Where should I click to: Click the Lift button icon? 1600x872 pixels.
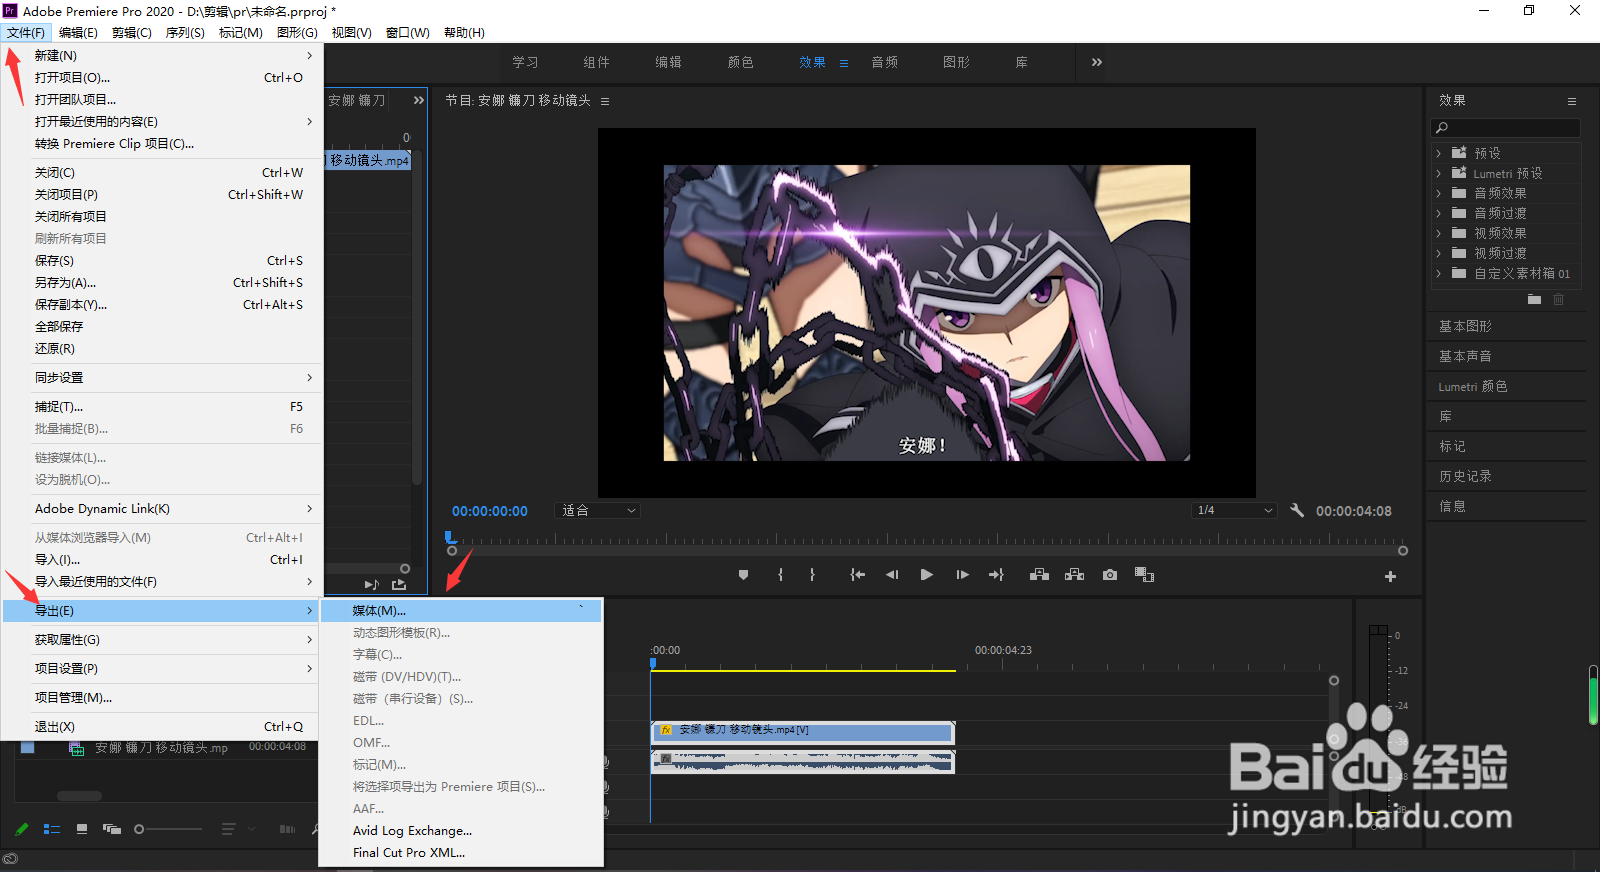point(1040,575)
